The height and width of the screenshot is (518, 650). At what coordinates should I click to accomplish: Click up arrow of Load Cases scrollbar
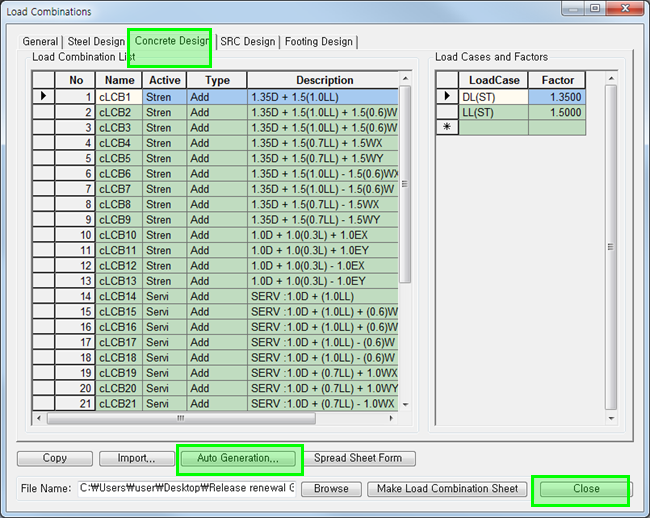(x=611, y=79)
